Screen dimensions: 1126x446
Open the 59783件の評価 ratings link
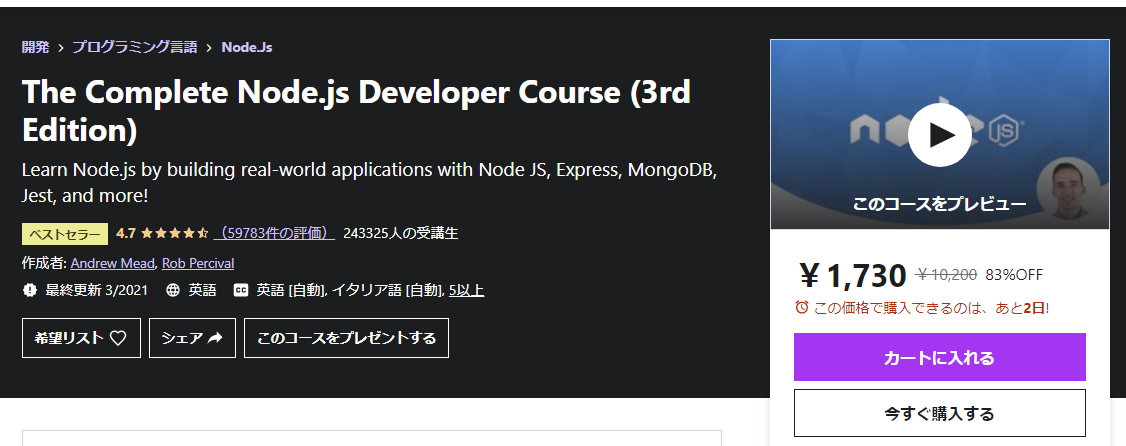(x=274, y=233)
